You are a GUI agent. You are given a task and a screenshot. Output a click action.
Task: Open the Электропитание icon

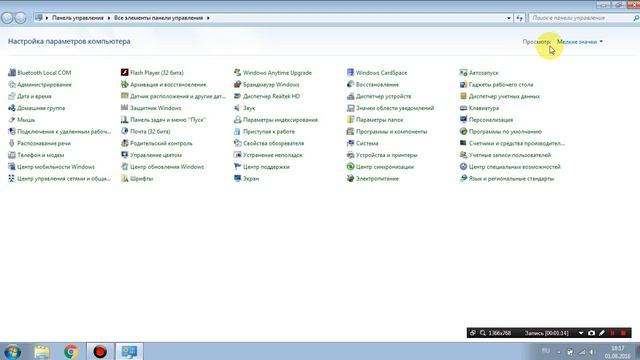click(350, 178)
